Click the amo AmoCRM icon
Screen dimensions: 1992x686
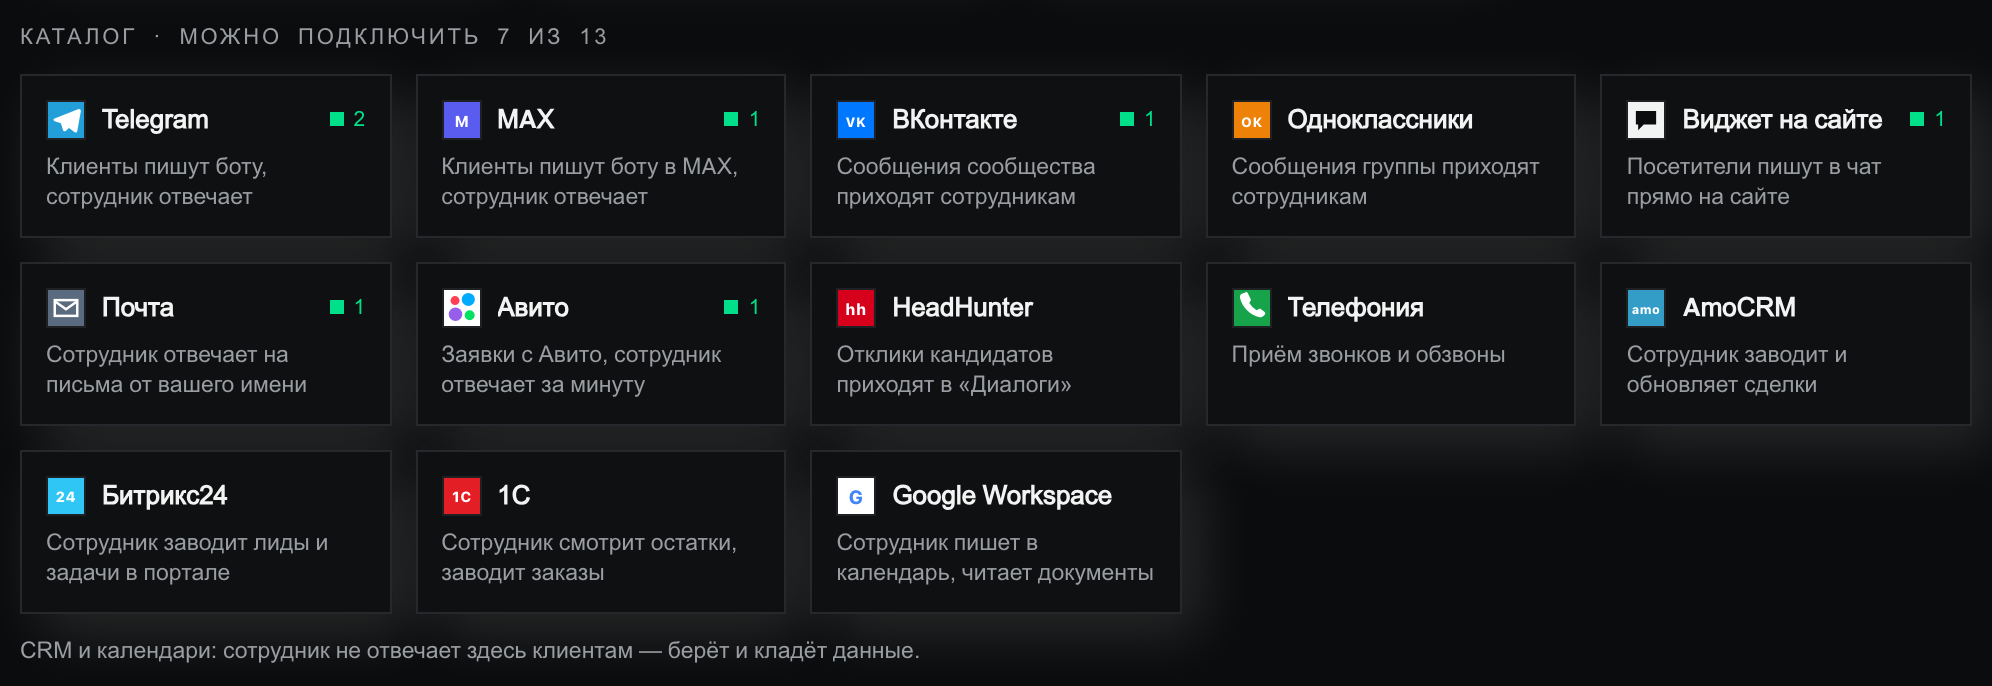click(1646, 308)
